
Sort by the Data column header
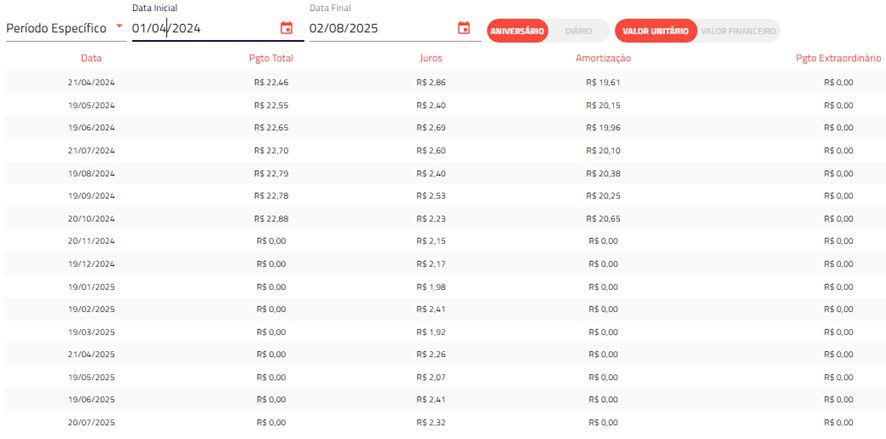92,58
